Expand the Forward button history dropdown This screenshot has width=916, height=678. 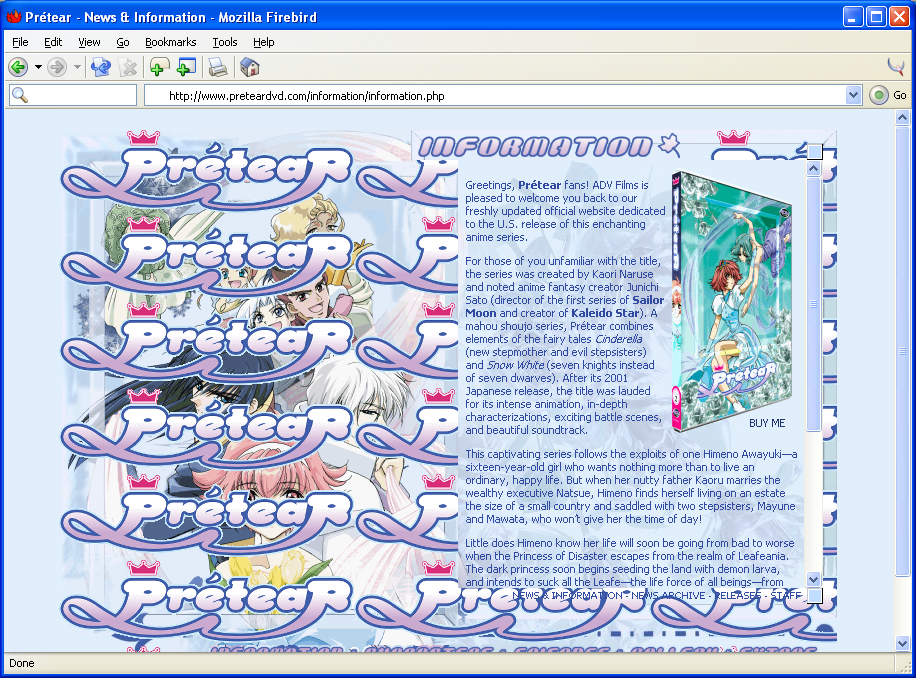tap(77, 67)
